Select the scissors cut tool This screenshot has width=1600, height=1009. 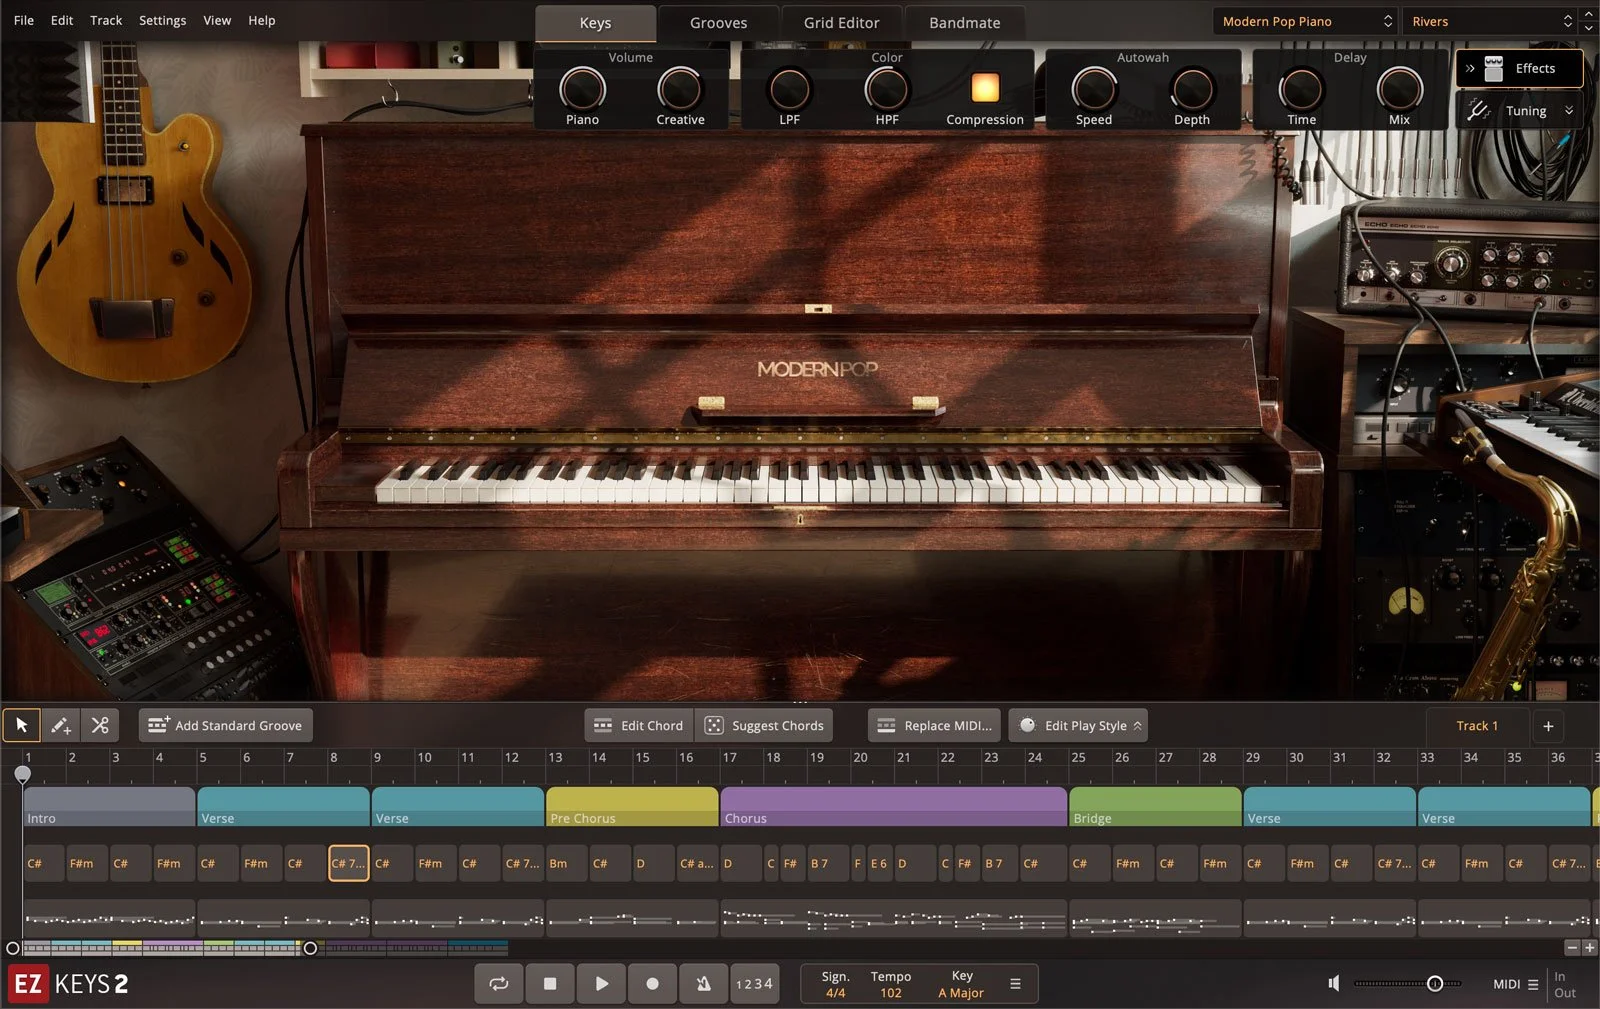tap(100, 725)
